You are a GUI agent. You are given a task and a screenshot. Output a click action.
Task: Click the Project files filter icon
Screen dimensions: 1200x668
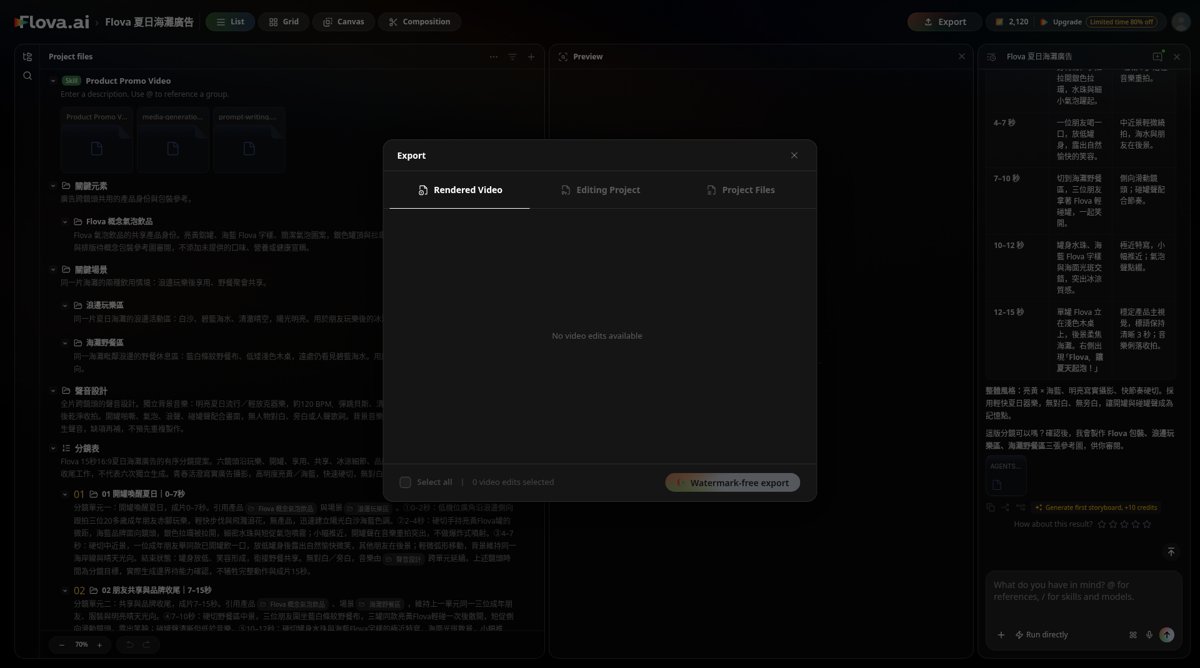tap(512, 57)
